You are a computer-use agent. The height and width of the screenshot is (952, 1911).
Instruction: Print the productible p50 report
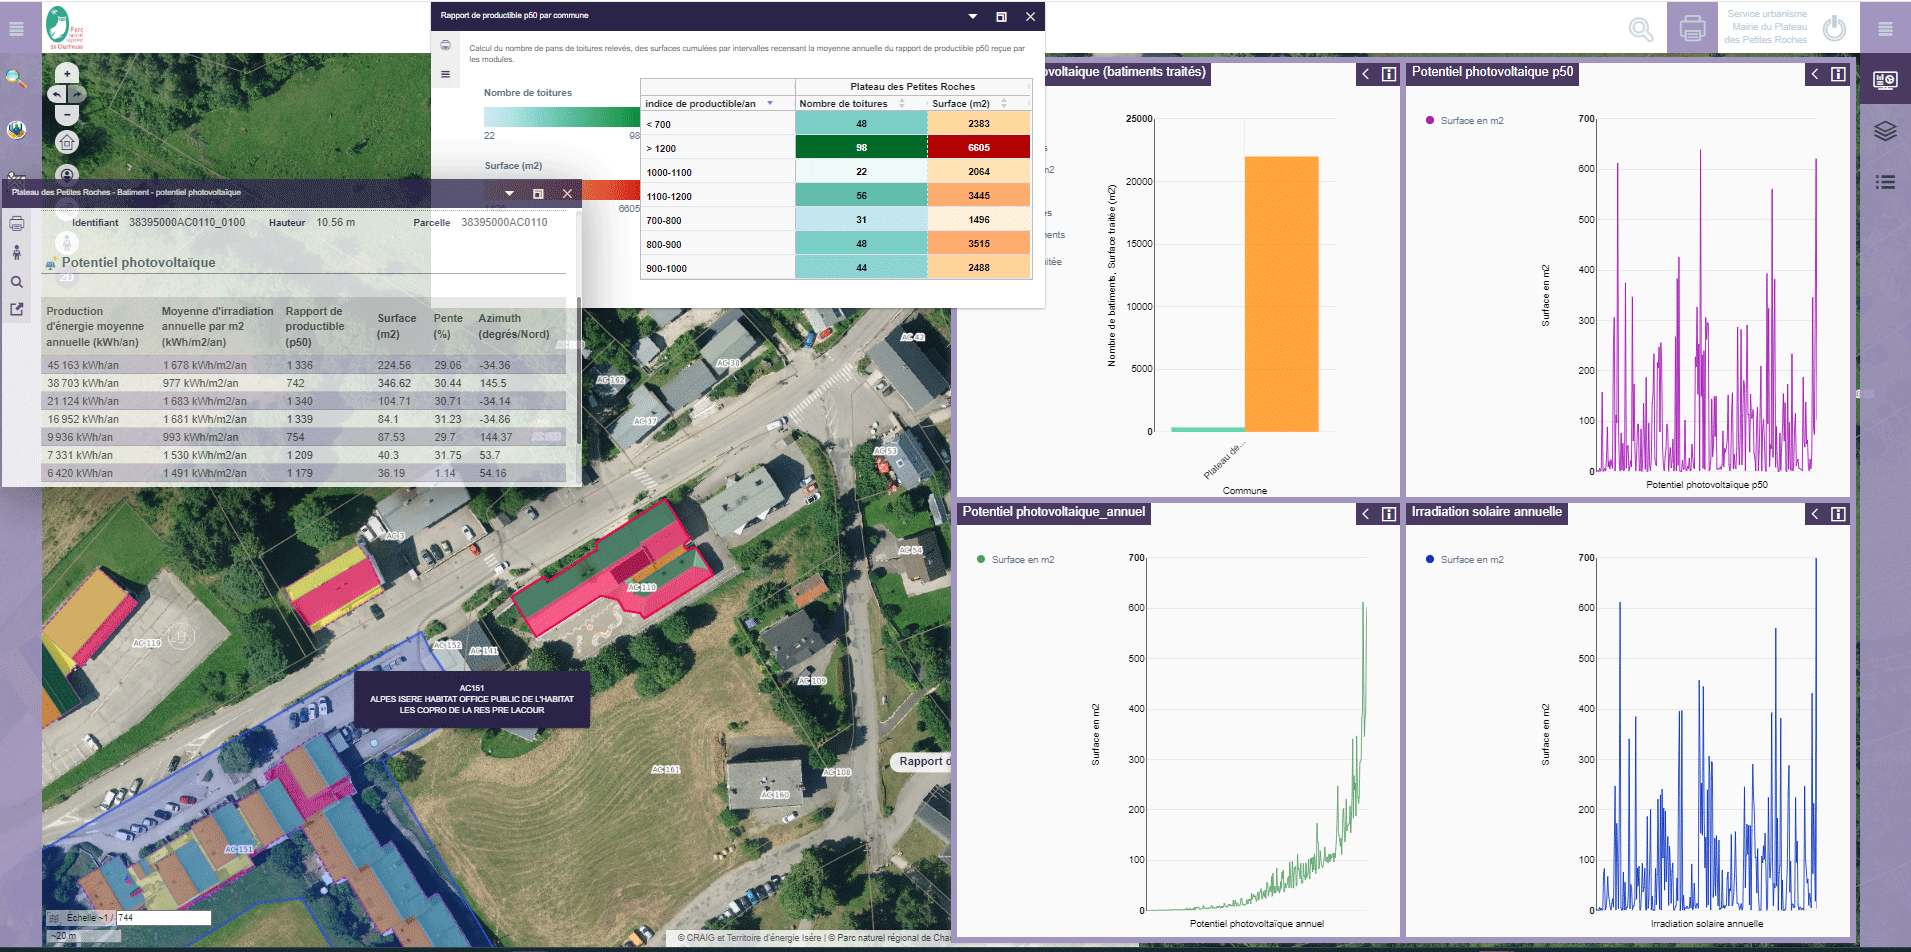446,46
